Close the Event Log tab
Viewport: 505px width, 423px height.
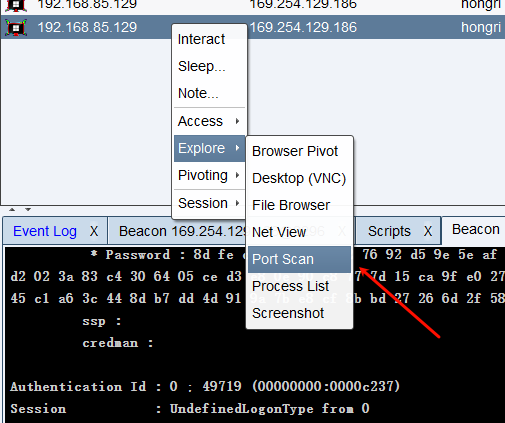coord(94,231)
